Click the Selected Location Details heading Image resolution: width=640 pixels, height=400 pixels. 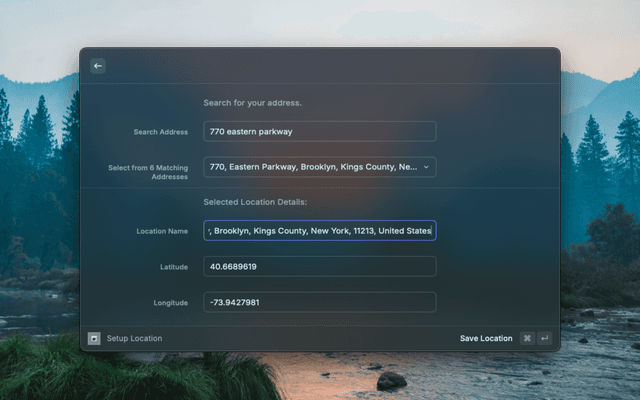pyautogui.click(x=255, y=202)
